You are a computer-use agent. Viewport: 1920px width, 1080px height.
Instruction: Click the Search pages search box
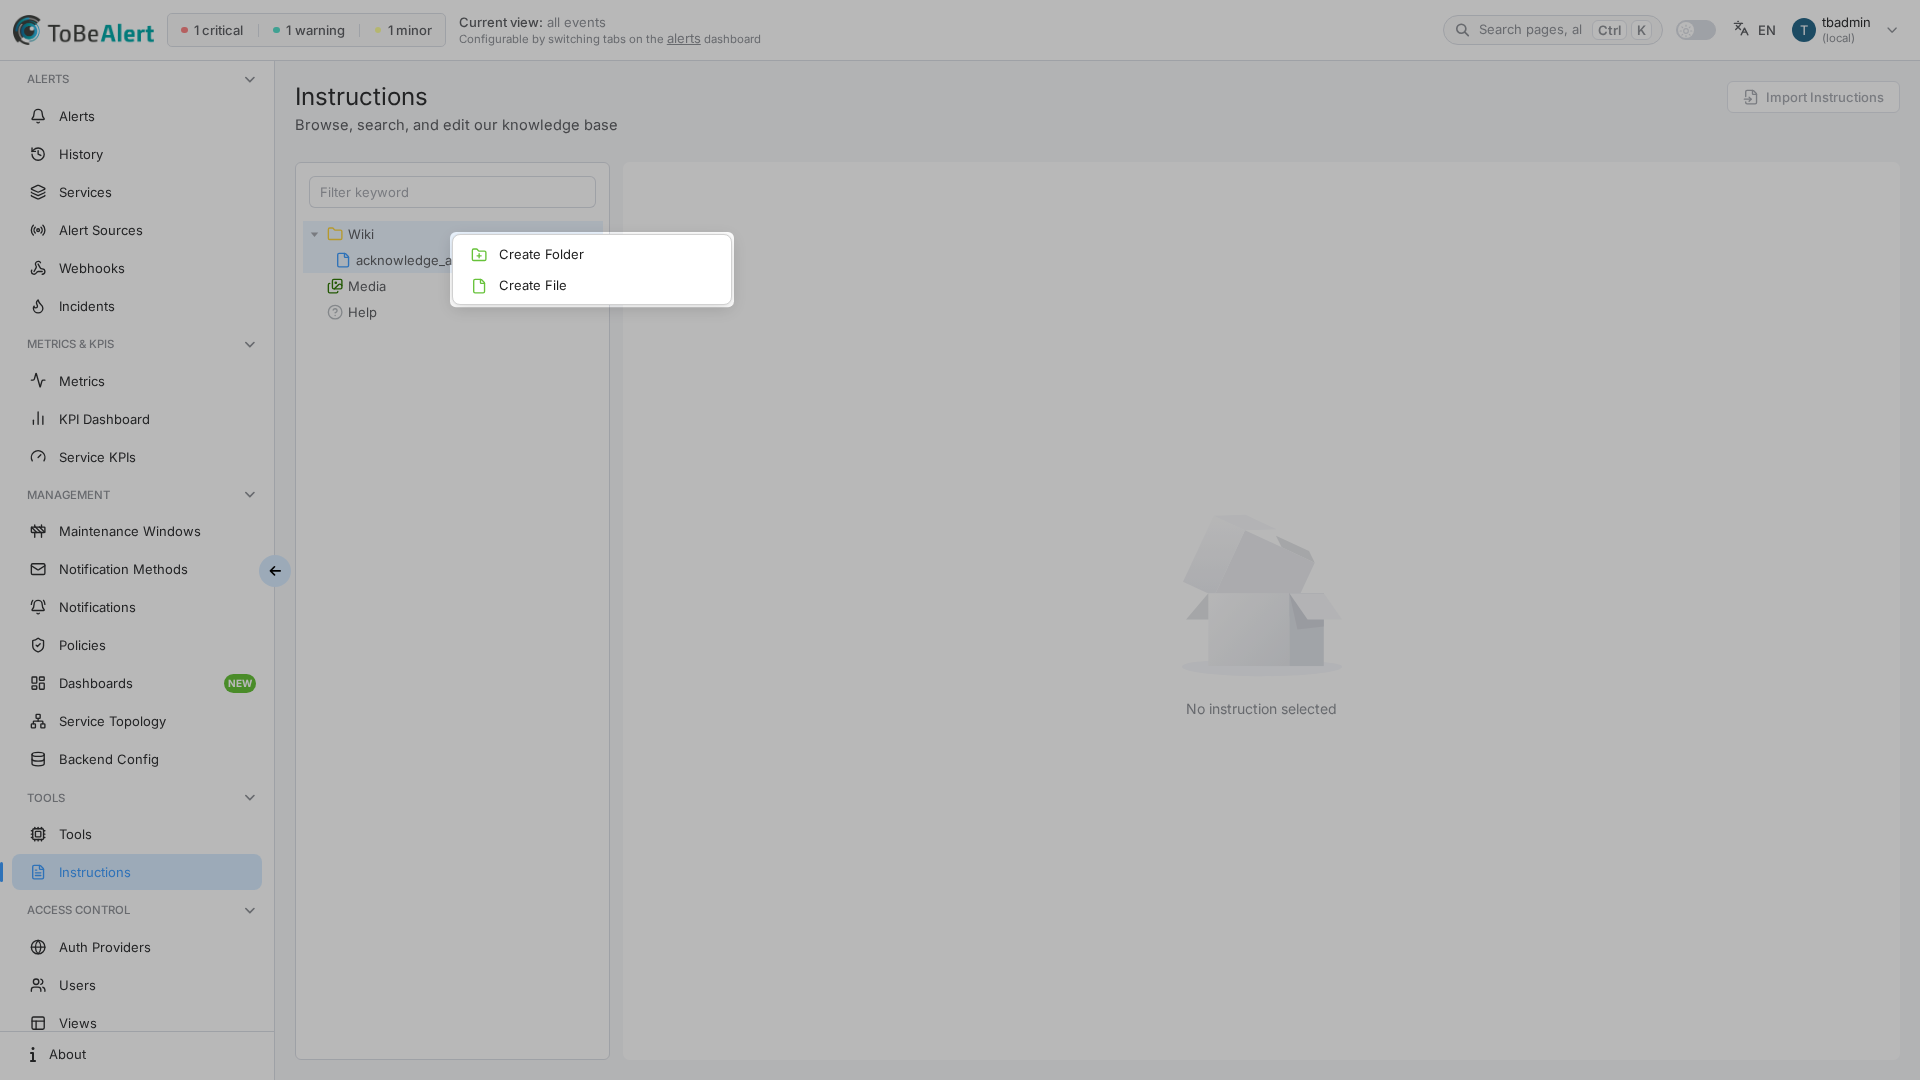tap(1552, 30)
